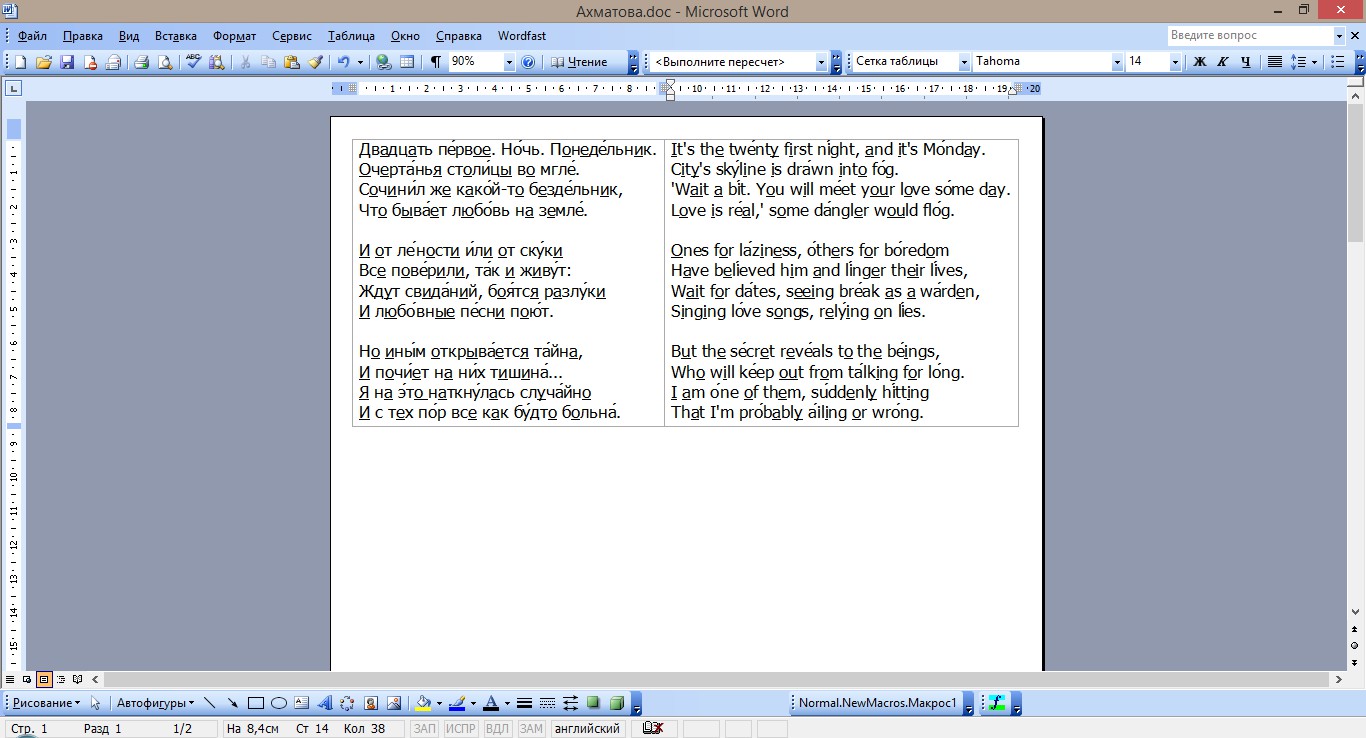Toggle the ЗАМ overtype indicator

pos(531,729)
